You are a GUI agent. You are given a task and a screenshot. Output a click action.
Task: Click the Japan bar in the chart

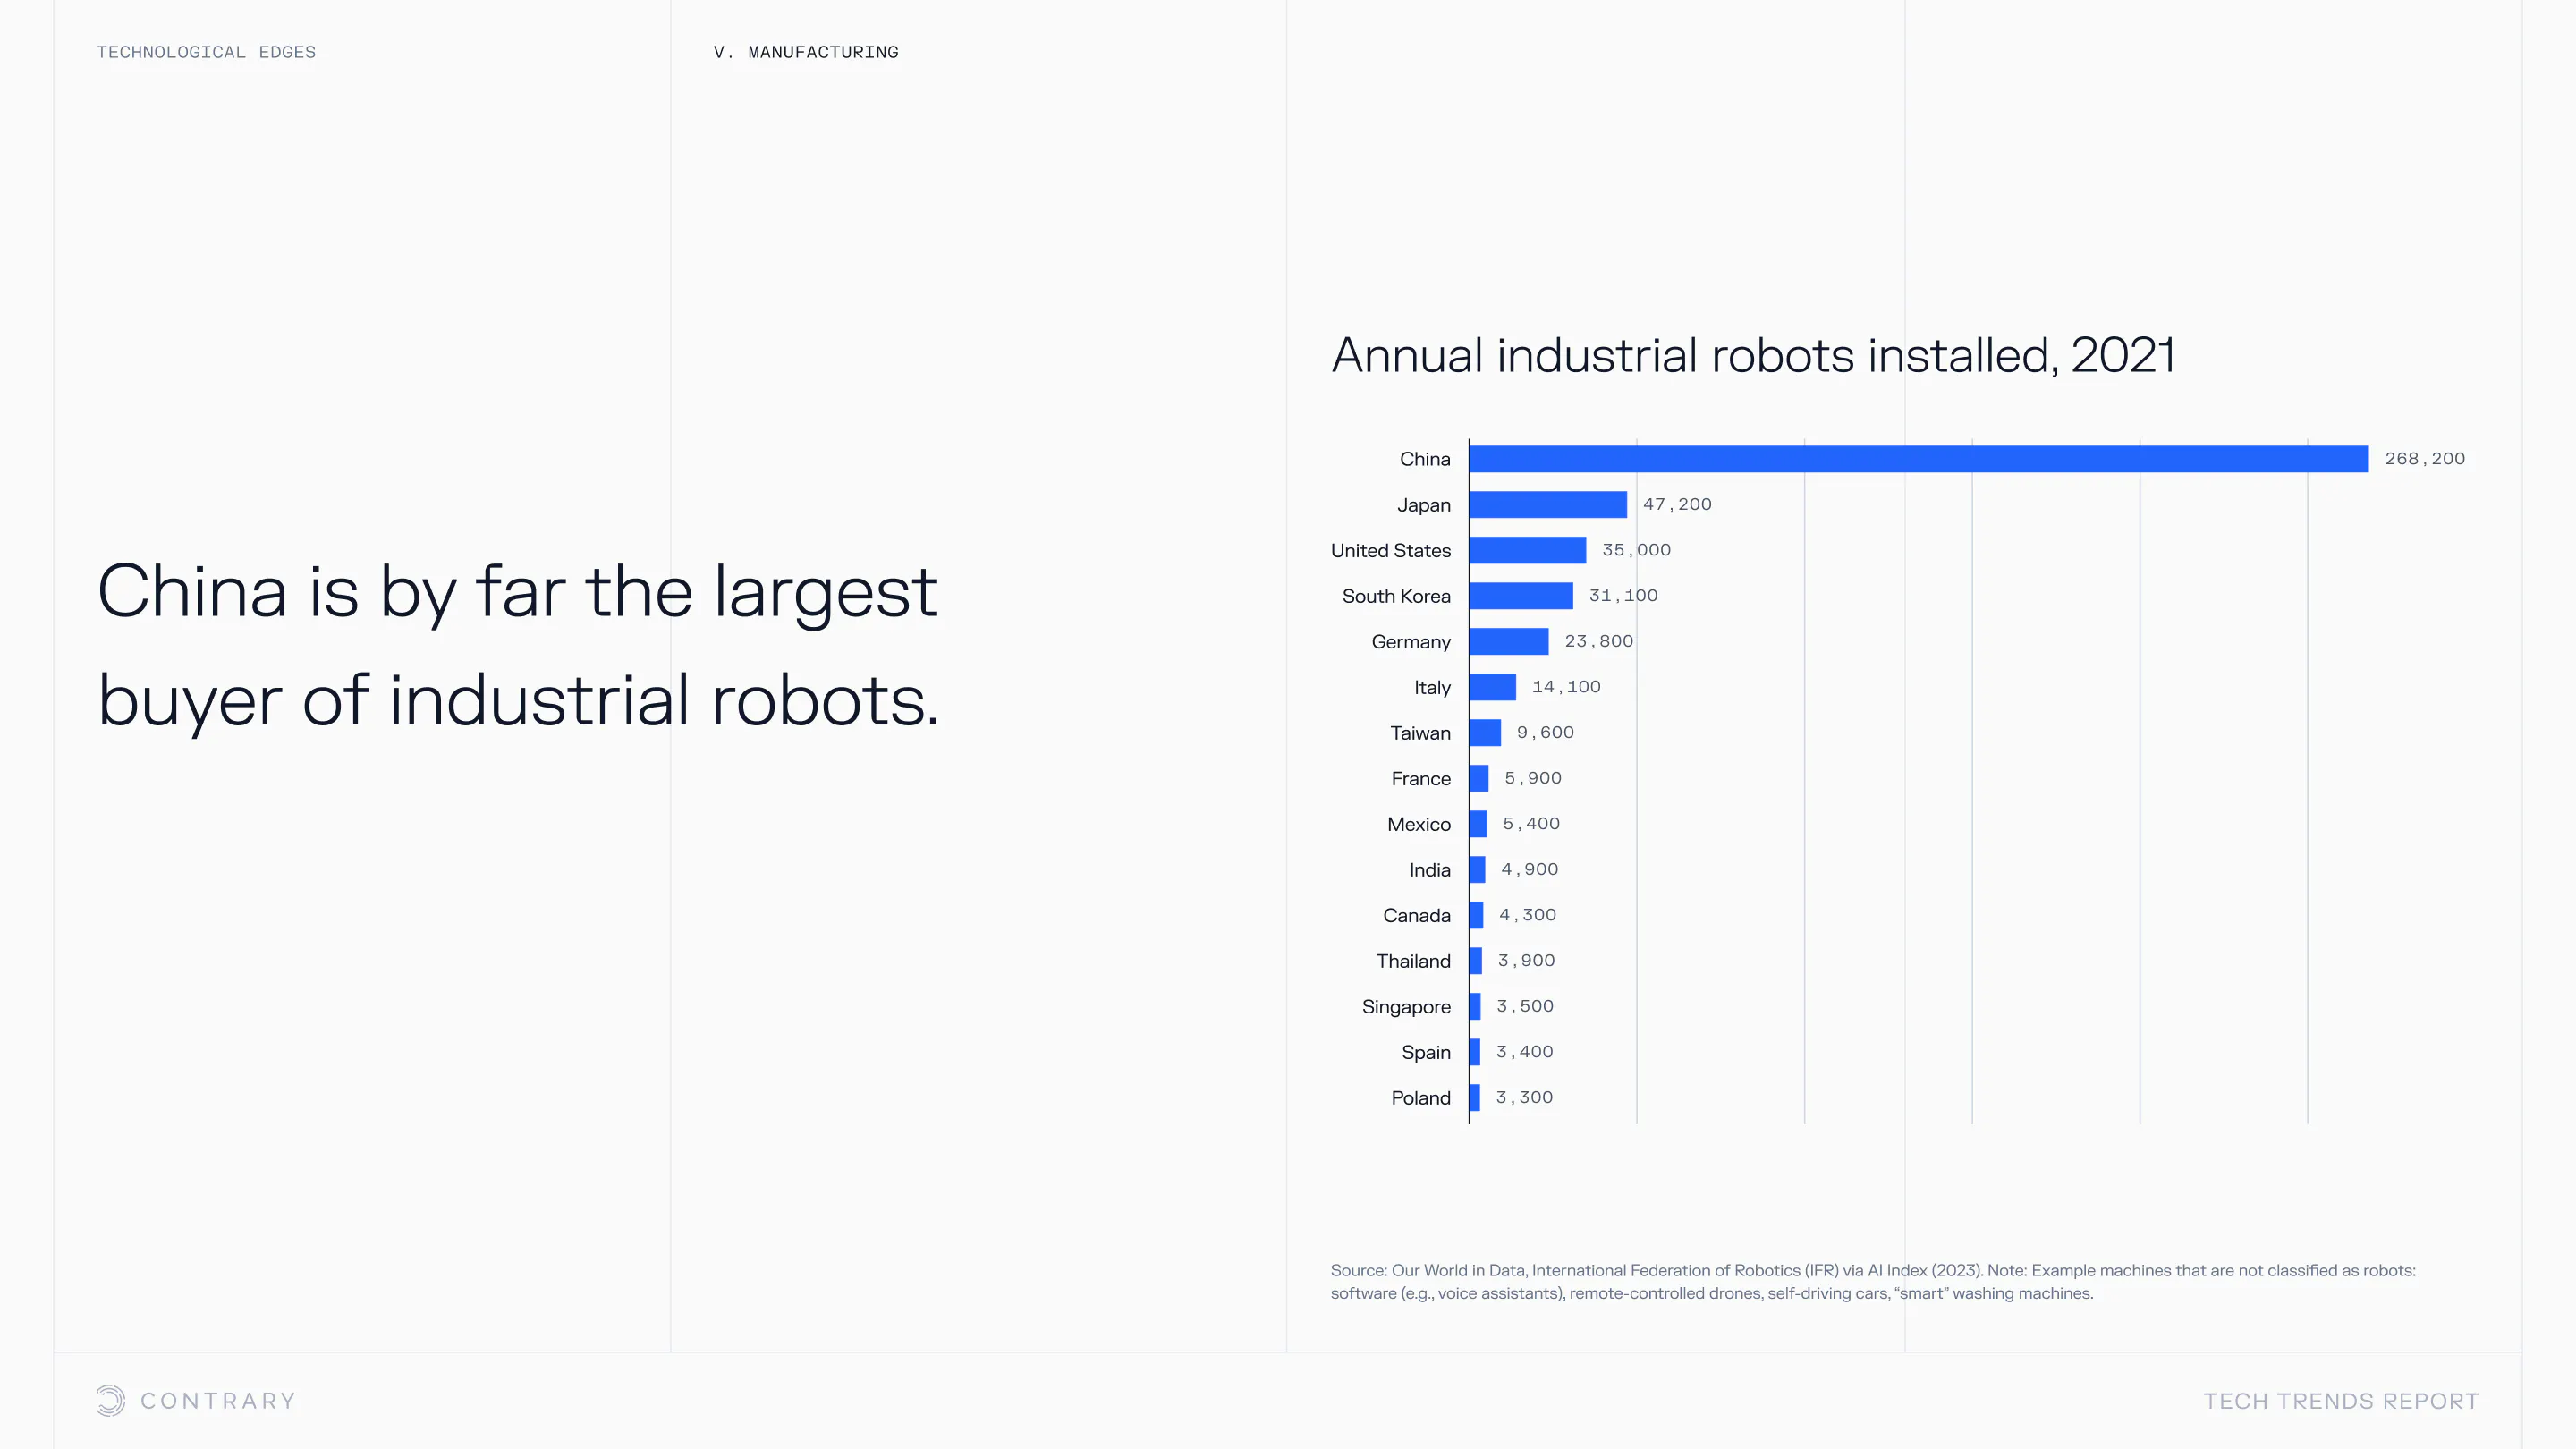pyautogui.click(x=1547, y=505)
